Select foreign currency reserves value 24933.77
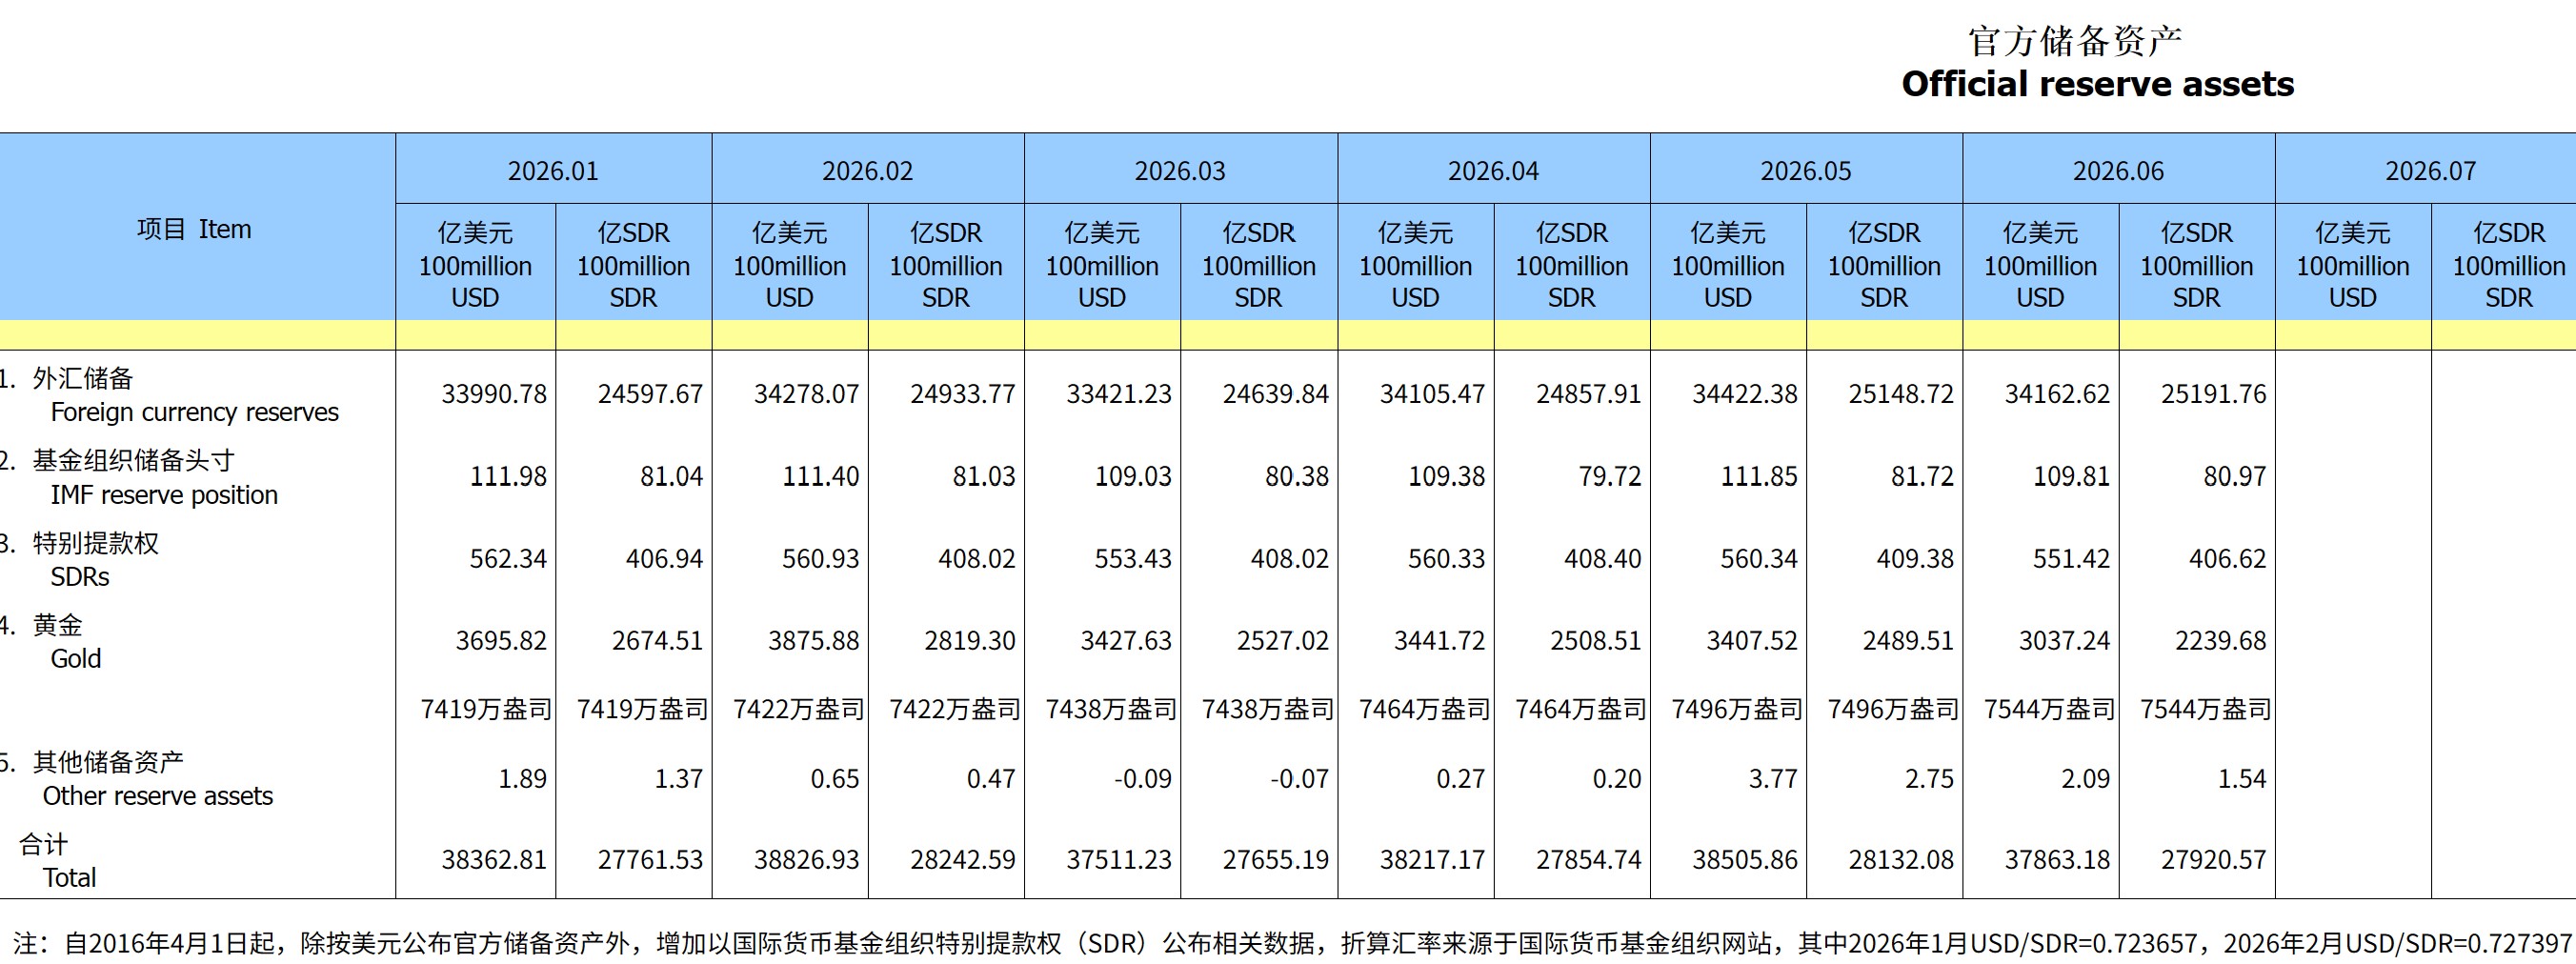Image resolution: width=2576 pixels, height=964 pixels. [962, 394]
